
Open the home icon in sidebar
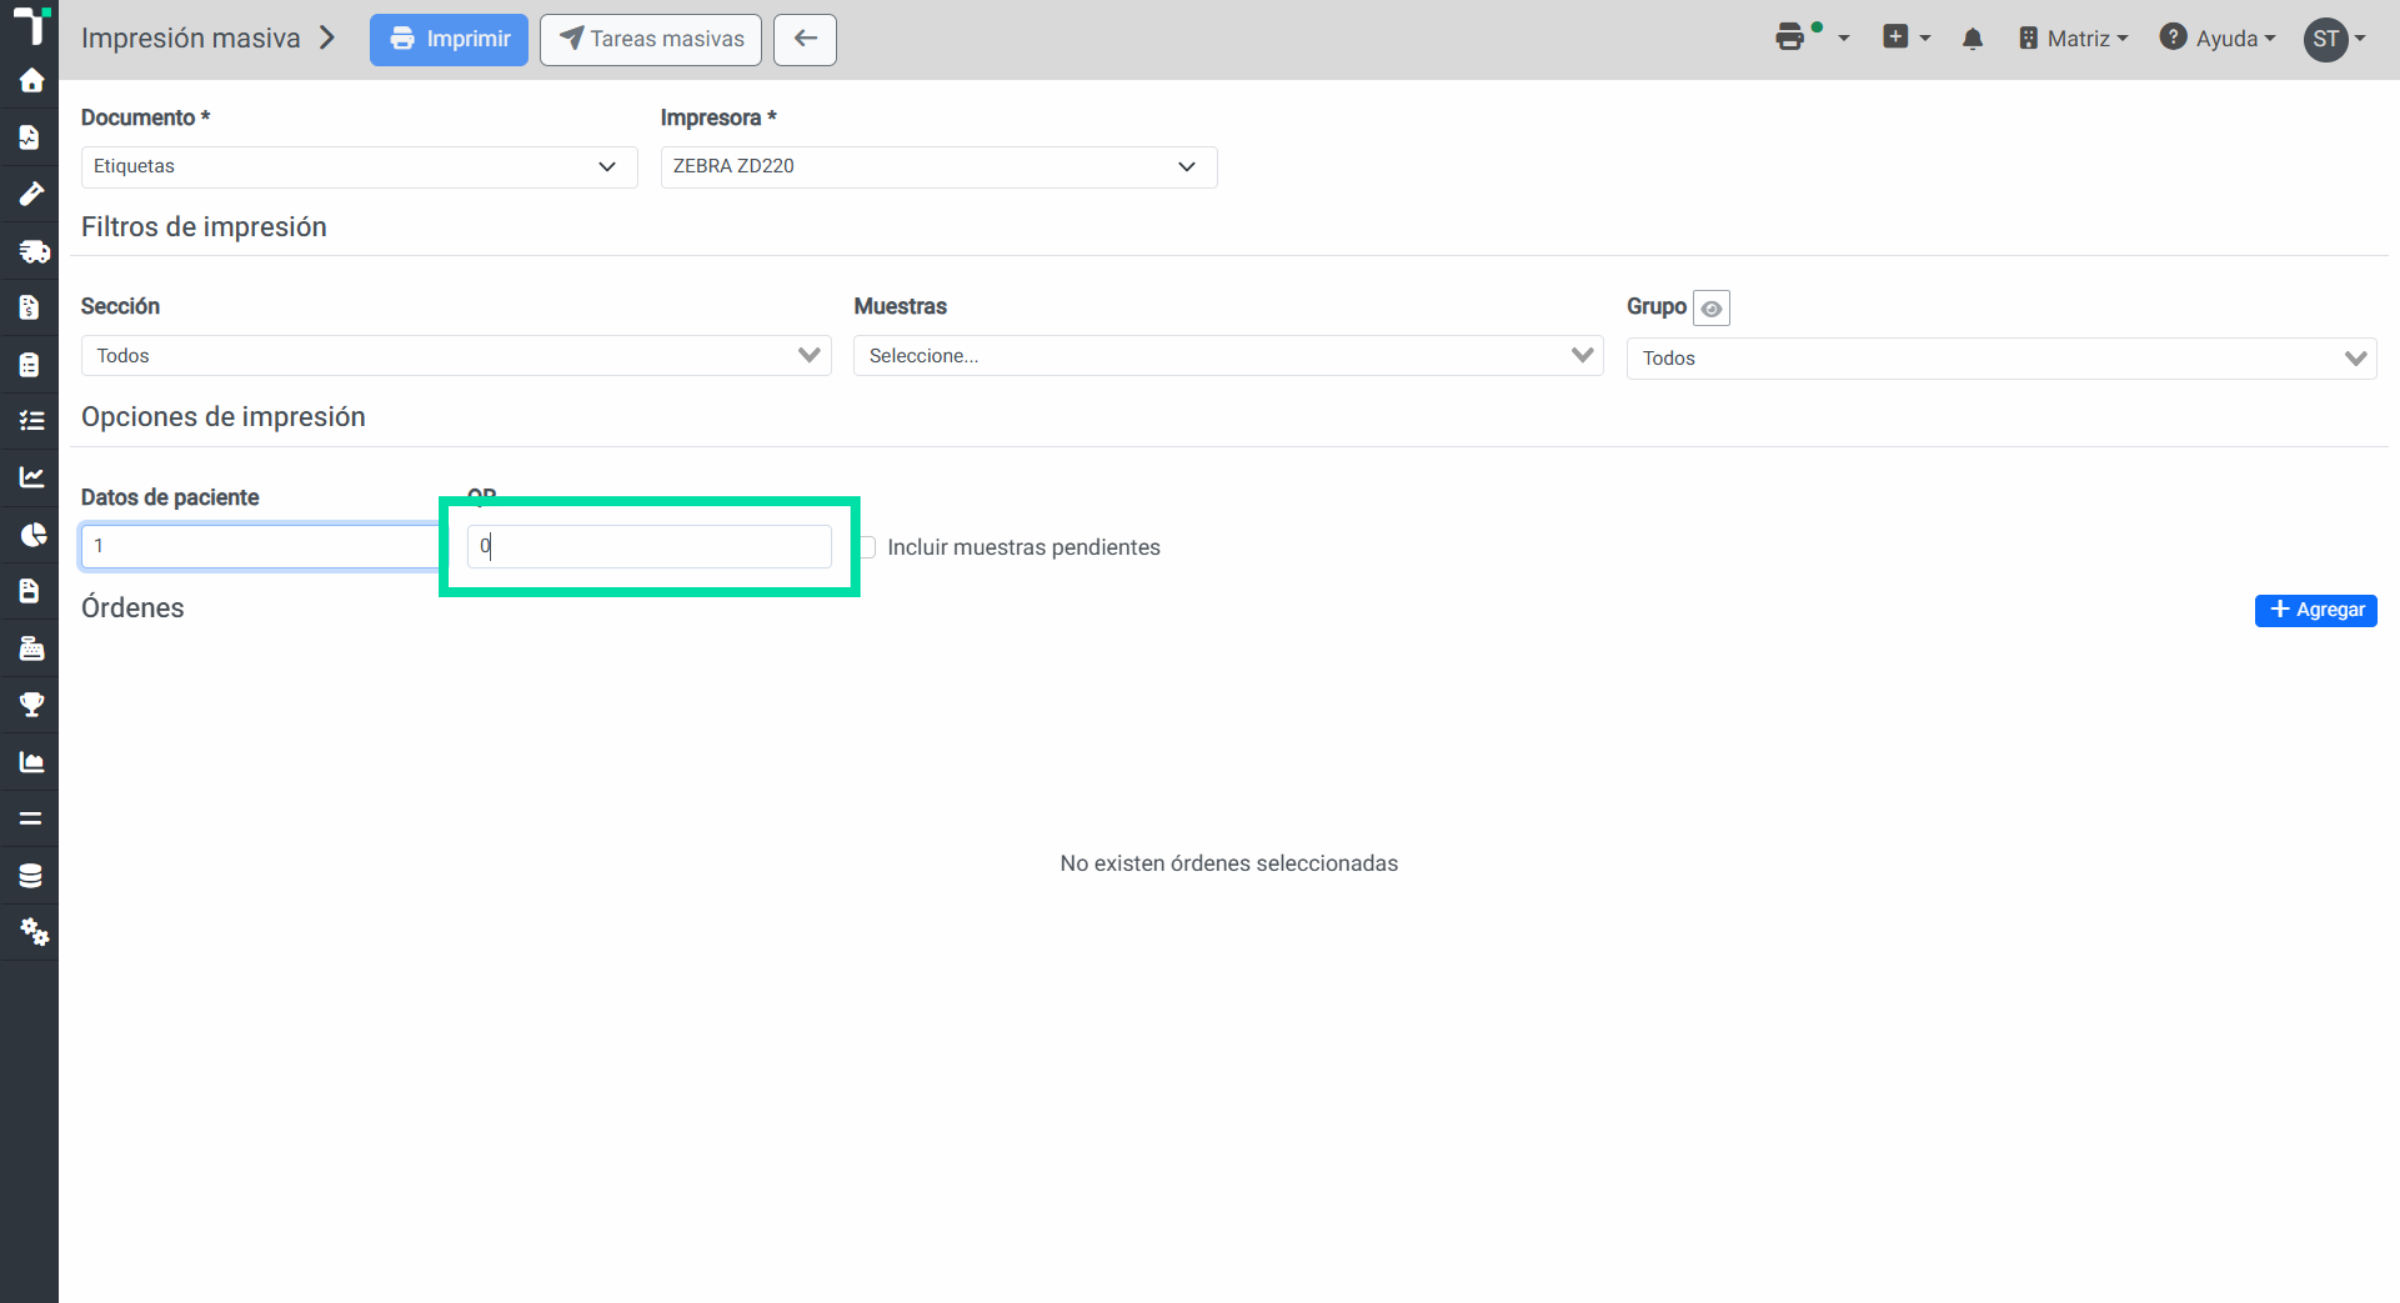tap(31, 80)
